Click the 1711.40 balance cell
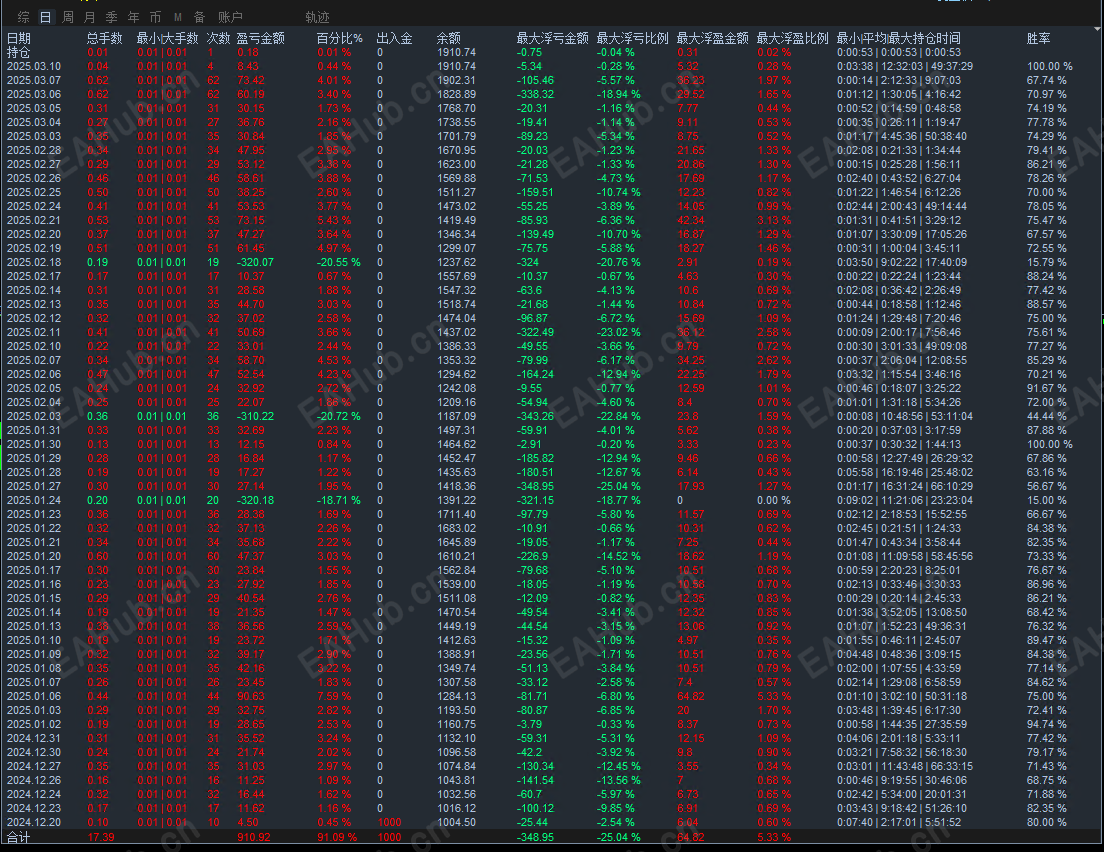This screenshot has width=1104, height=852. coord(456,514)
